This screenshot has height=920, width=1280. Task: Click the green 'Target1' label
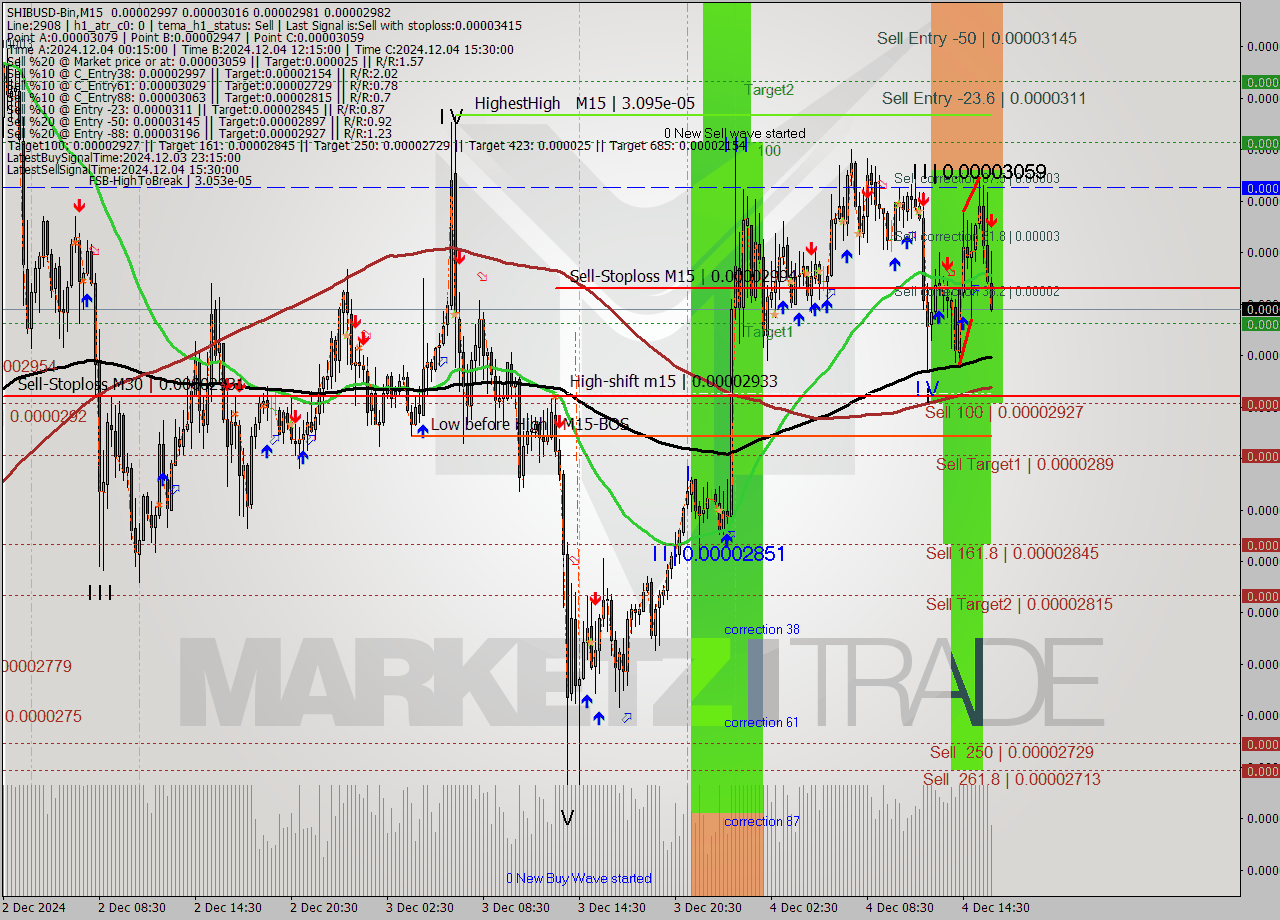[x=770, y=331]
